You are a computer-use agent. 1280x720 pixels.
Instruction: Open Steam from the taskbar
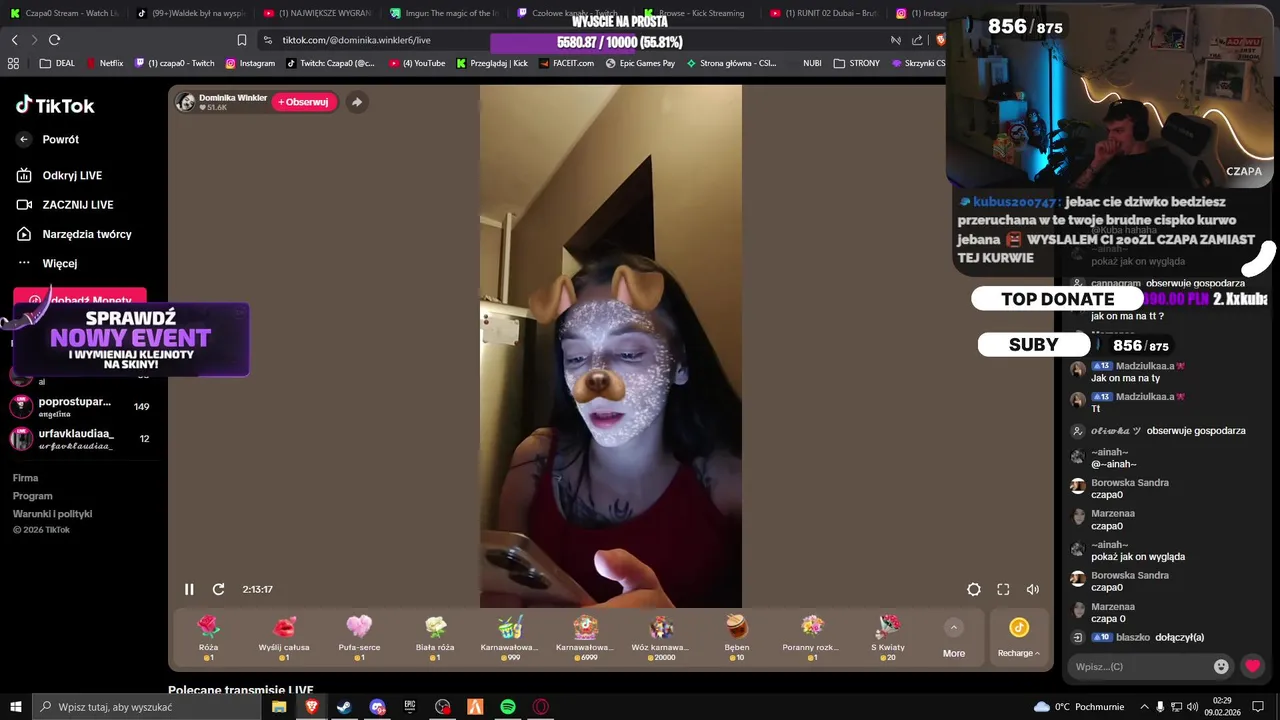click(344, 707)
